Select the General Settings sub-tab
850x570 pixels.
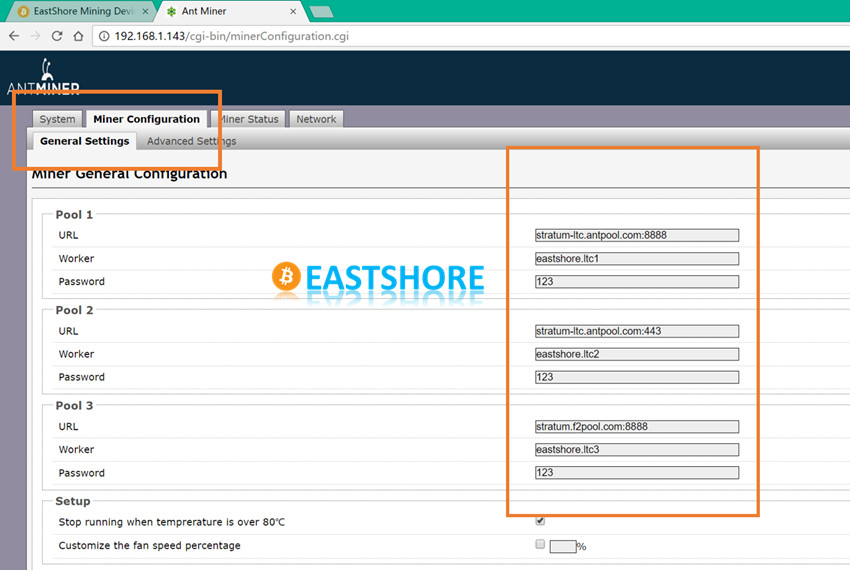85,141
